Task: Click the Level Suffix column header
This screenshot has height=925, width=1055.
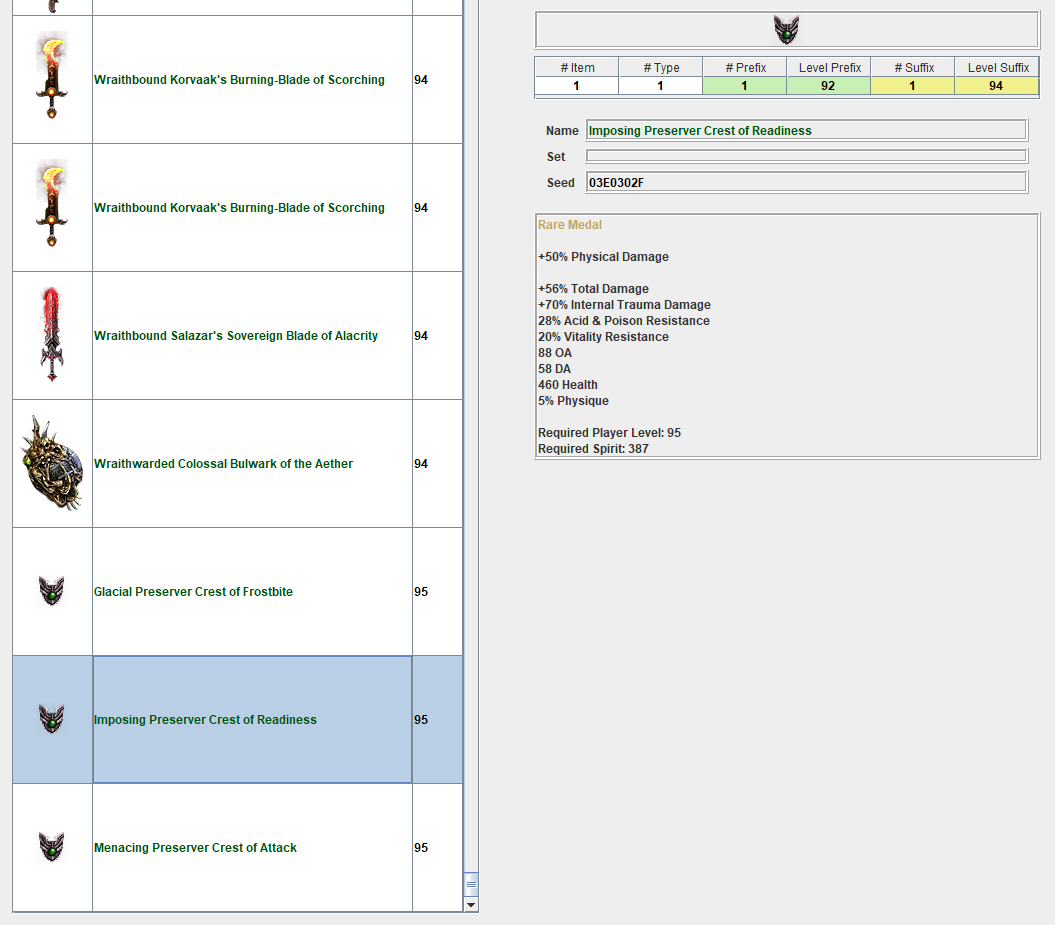Action: pyautogui.click(x=997, y=68)
